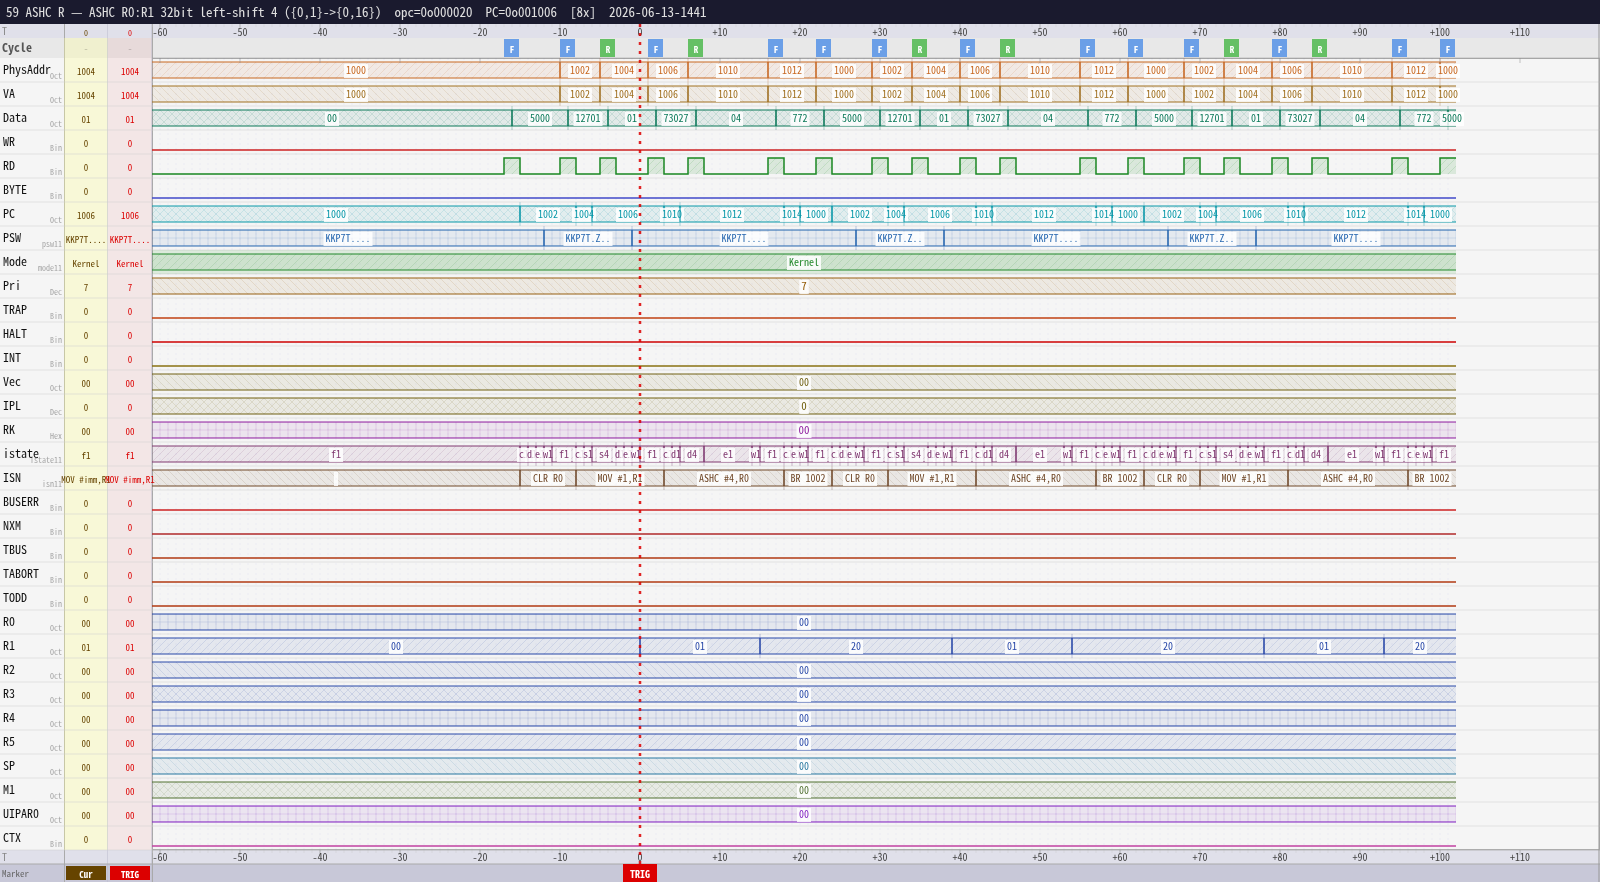Select the BUSERR signal row label
This screenshot has width=1600, height=882.
[21, 502]
